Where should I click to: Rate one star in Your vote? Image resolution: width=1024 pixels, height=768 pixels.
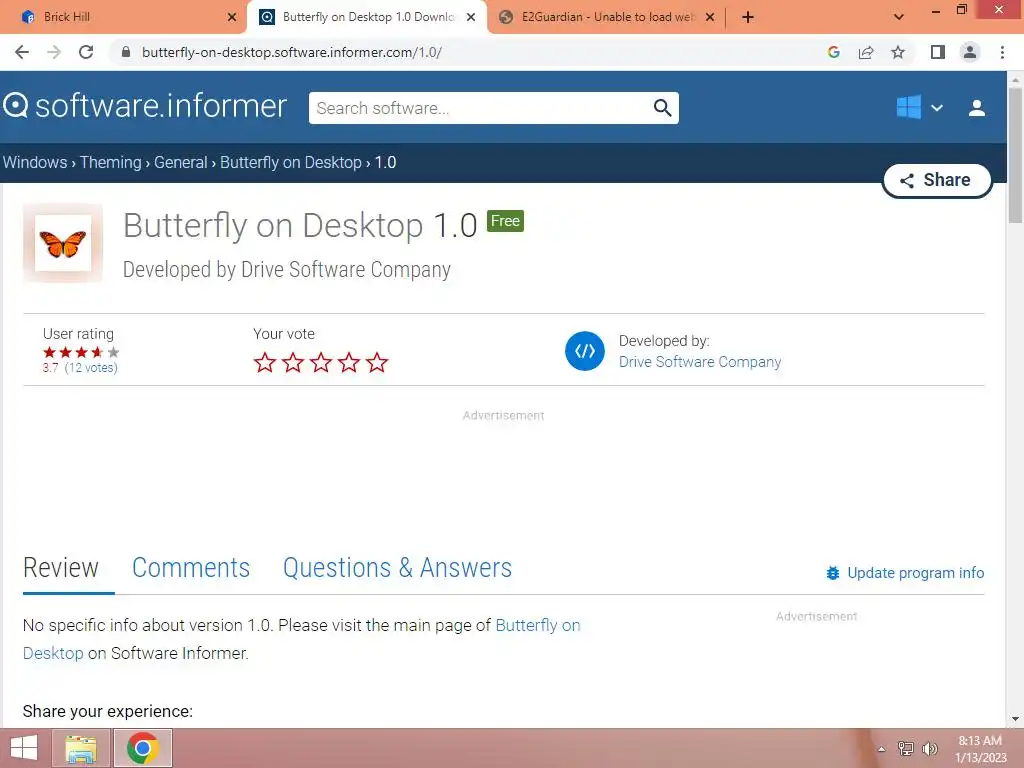(264, 362)
